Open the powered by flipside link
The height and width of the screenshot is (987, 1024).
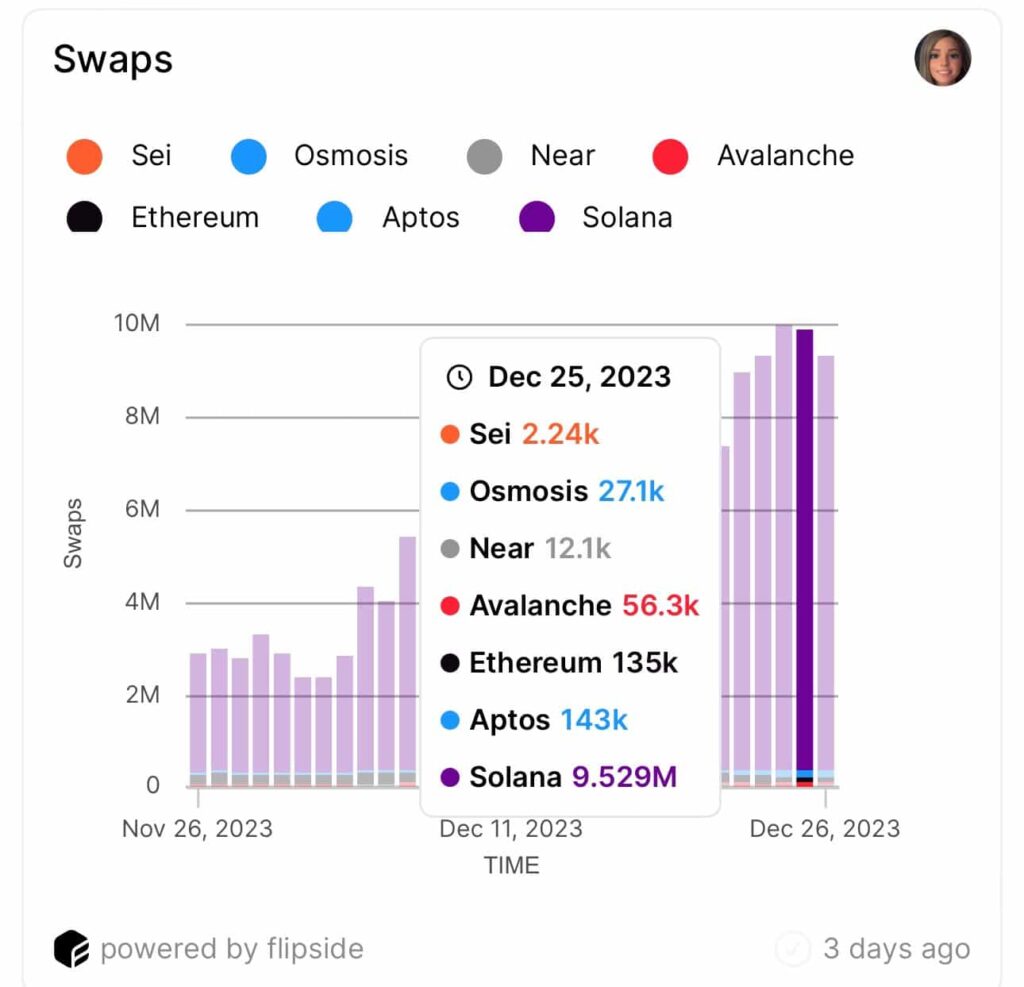pos(231,949)
